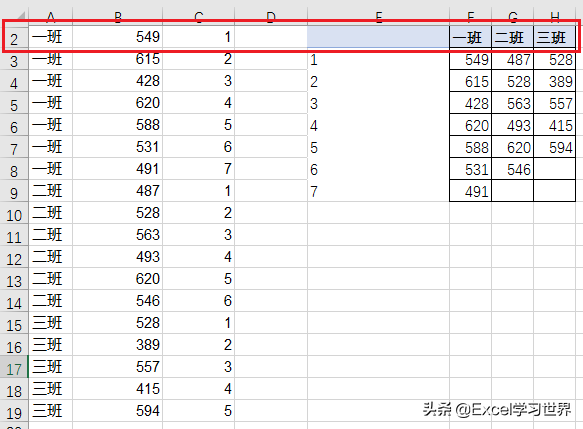Select cell H7 with value 594

554,147
